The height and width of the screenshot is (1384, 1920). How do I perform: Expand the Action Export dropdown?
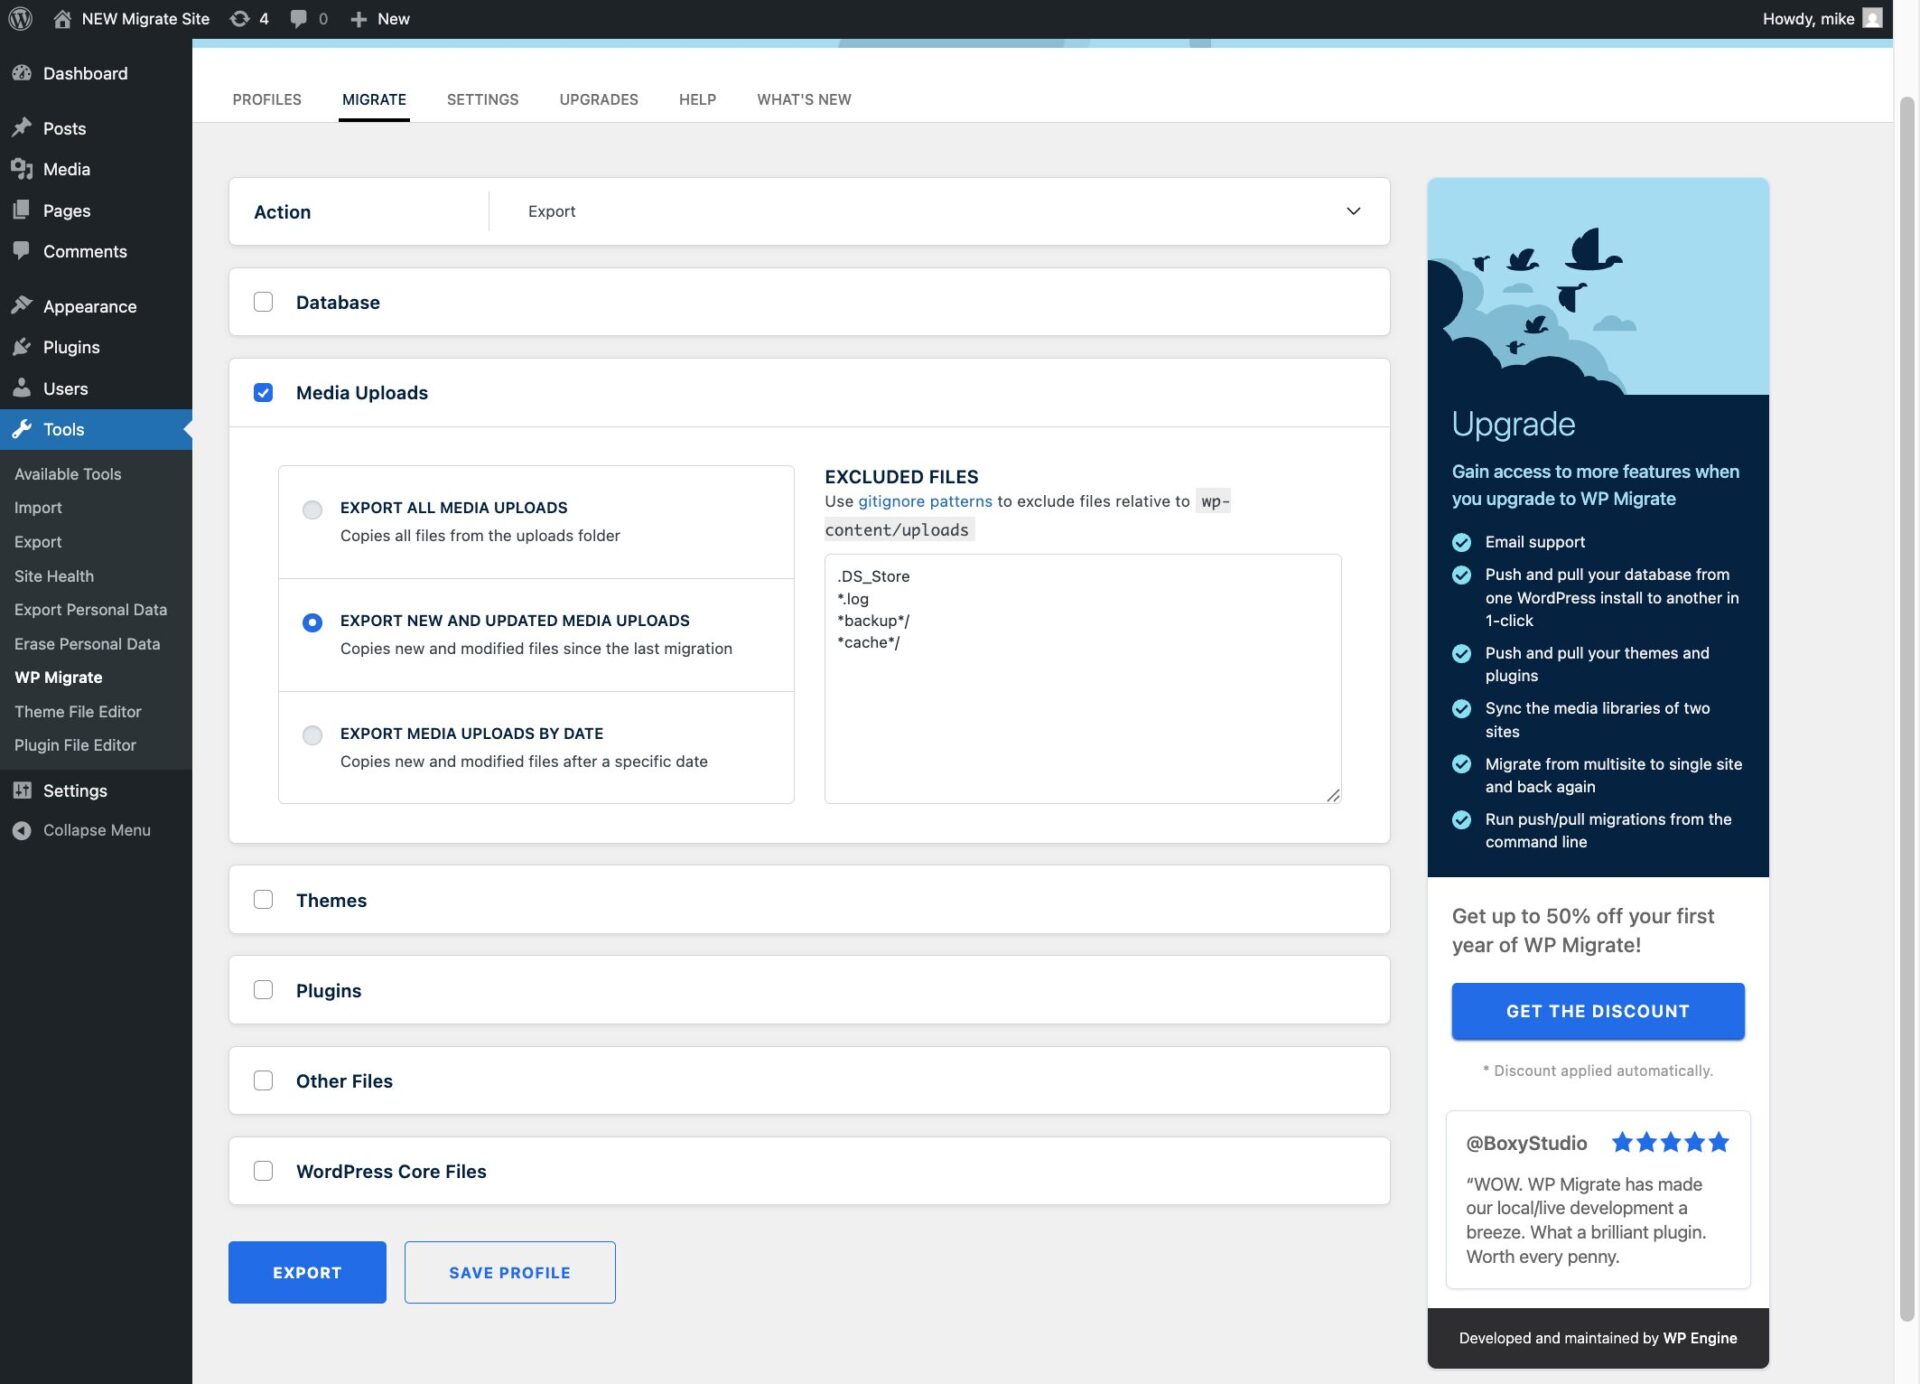coord(1353,211)
